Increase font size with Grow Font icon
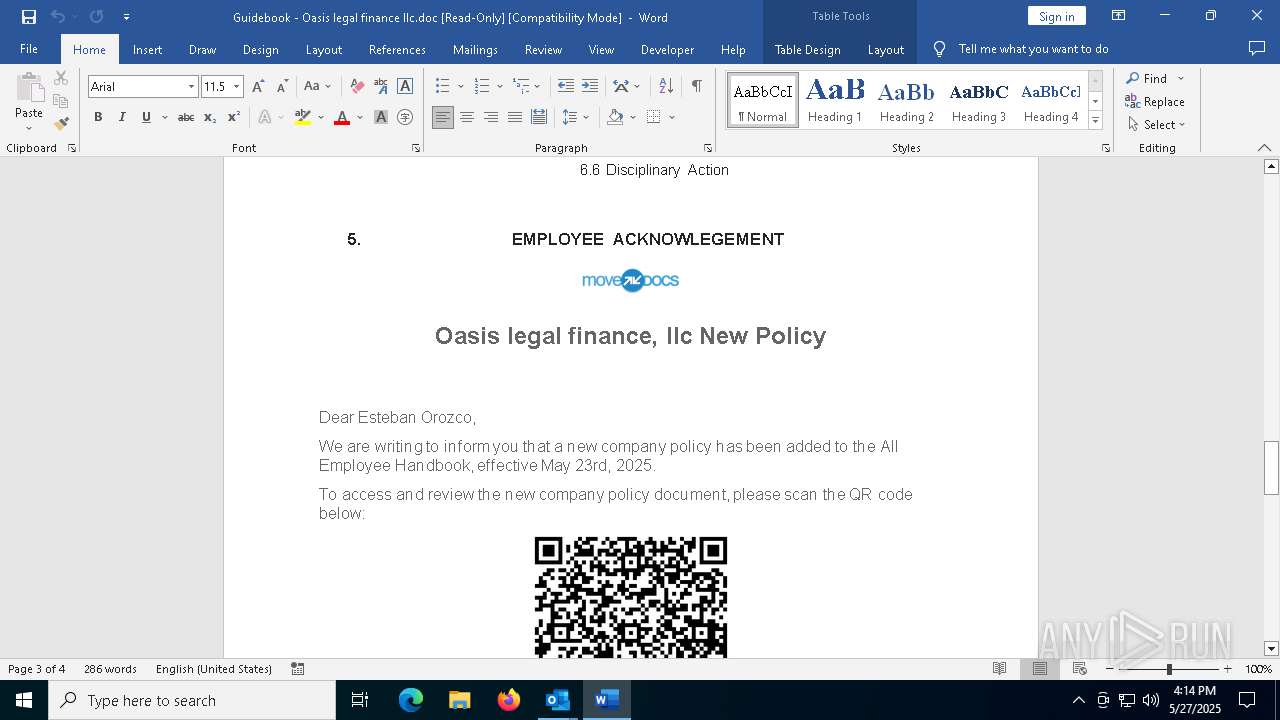The height and width of the screenshot is (720, 1280). 259,87
